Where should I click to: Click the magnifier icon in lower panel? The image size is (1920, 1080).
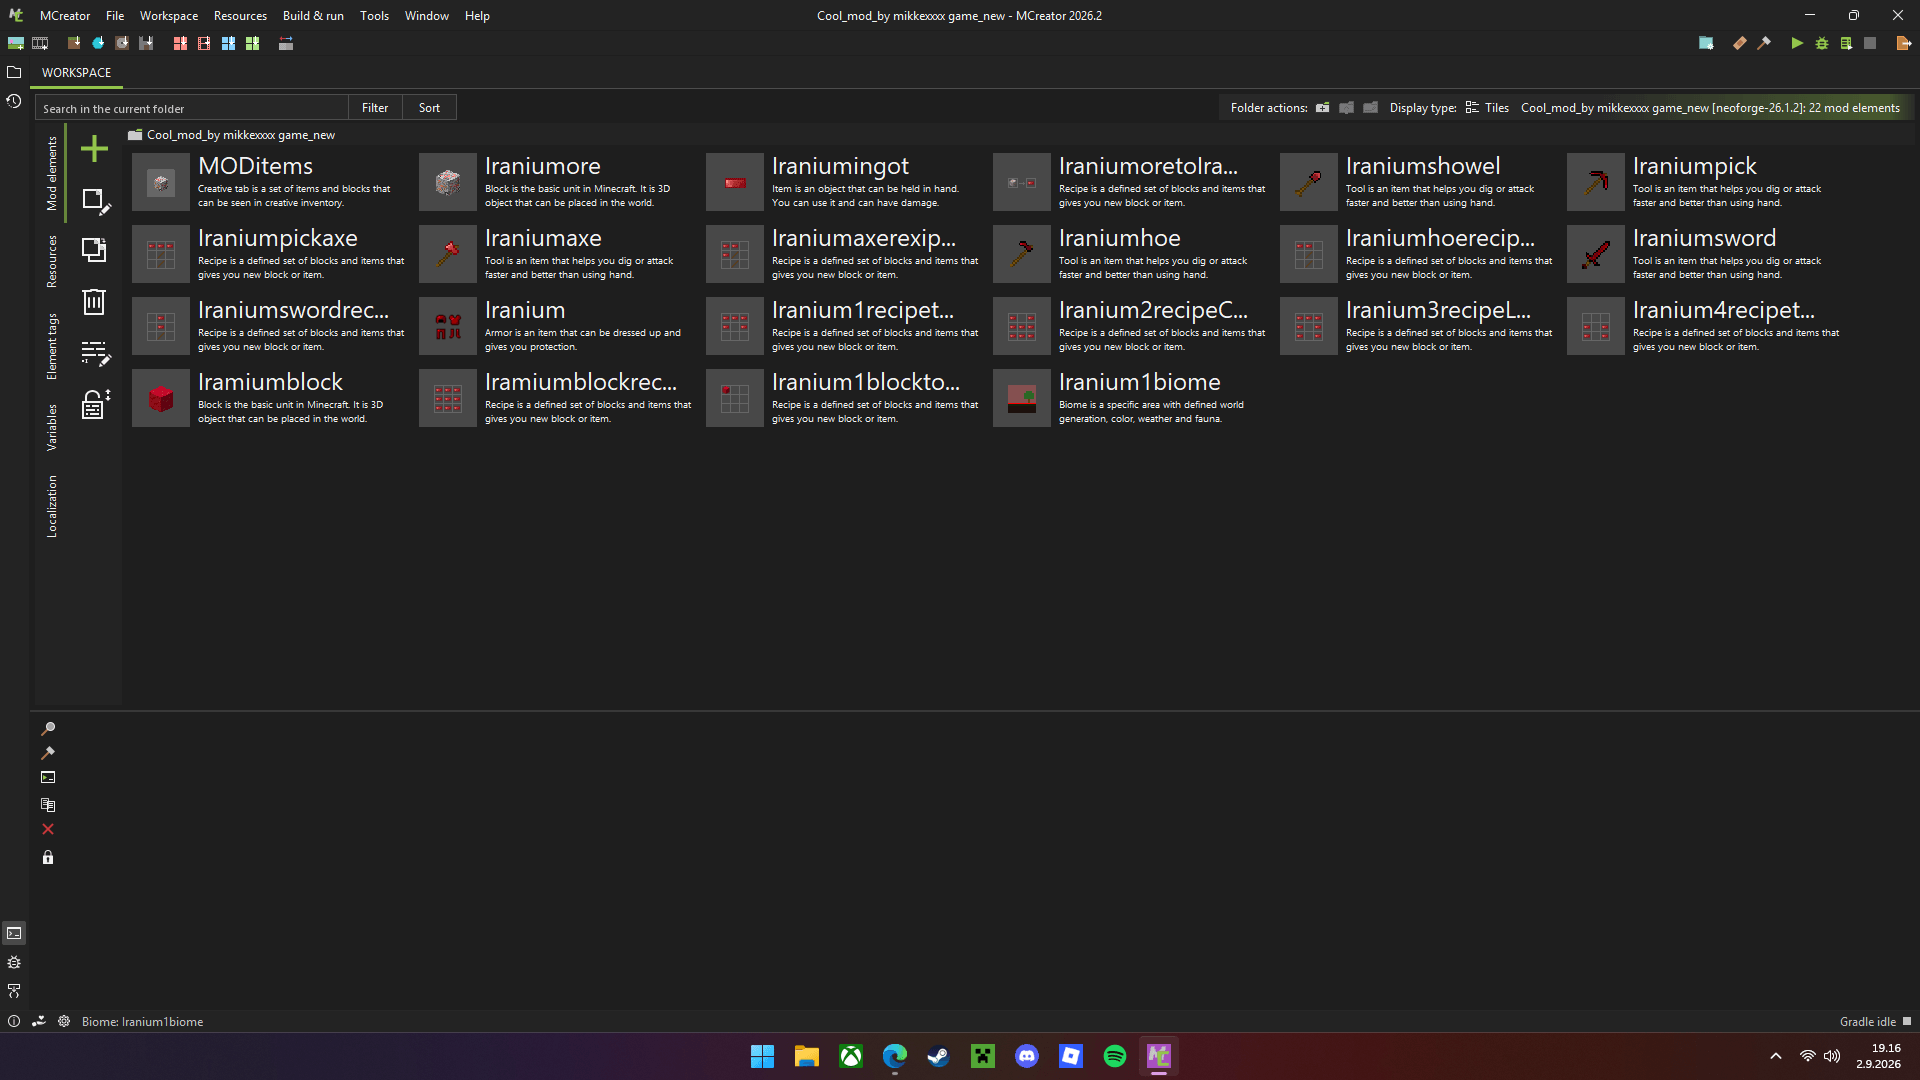48,729
